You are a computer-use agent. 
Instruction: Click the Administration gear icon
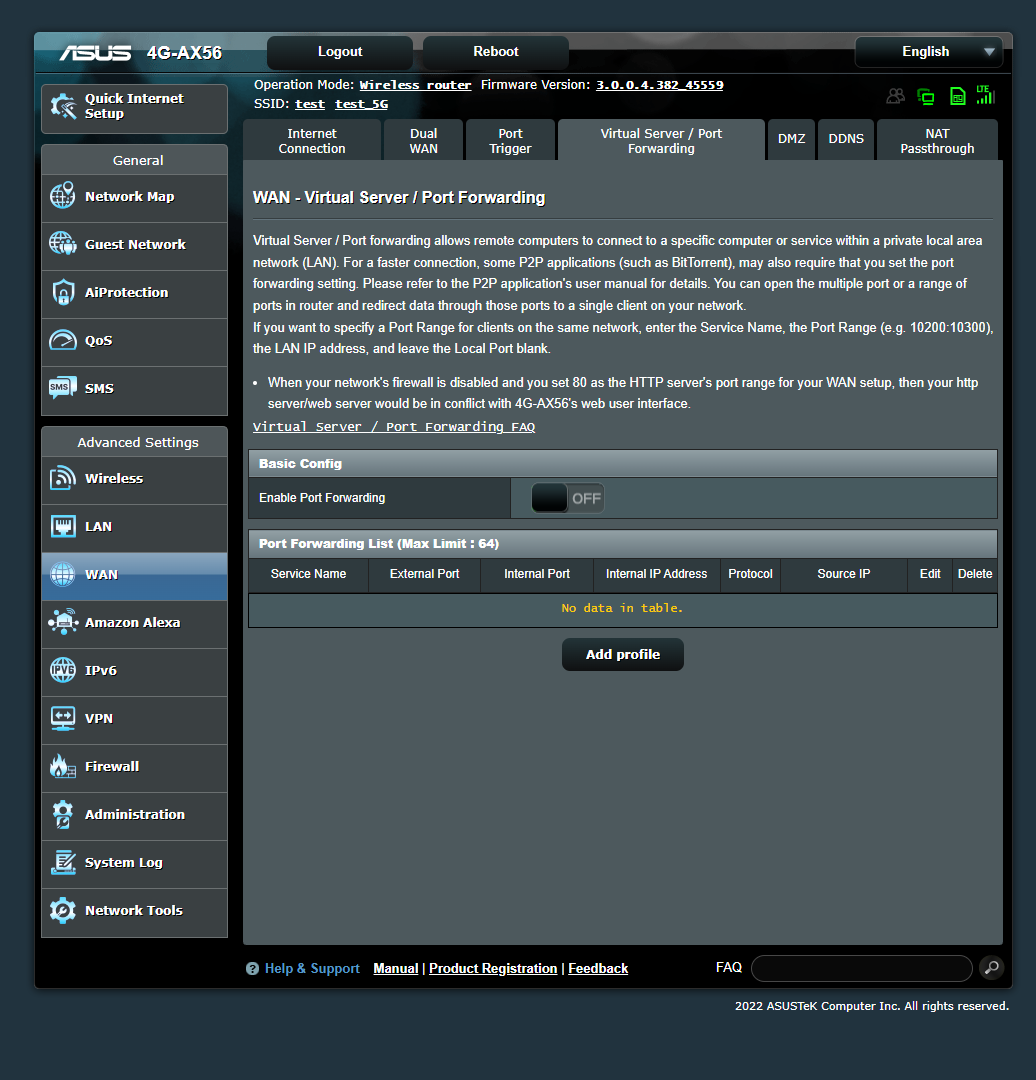[63, 814]
